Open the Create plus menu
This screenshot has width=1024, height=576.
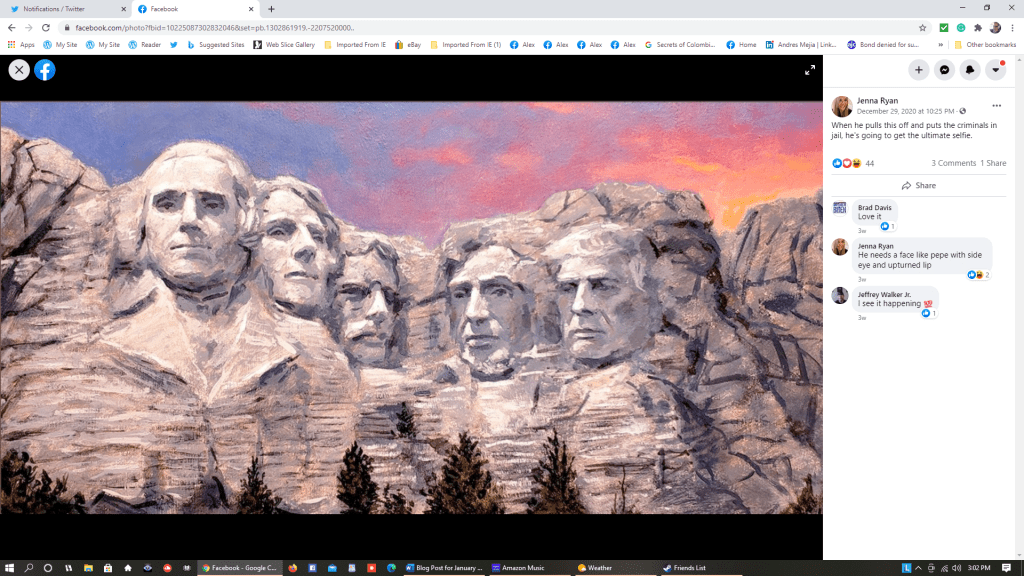(x=919, y=70)
